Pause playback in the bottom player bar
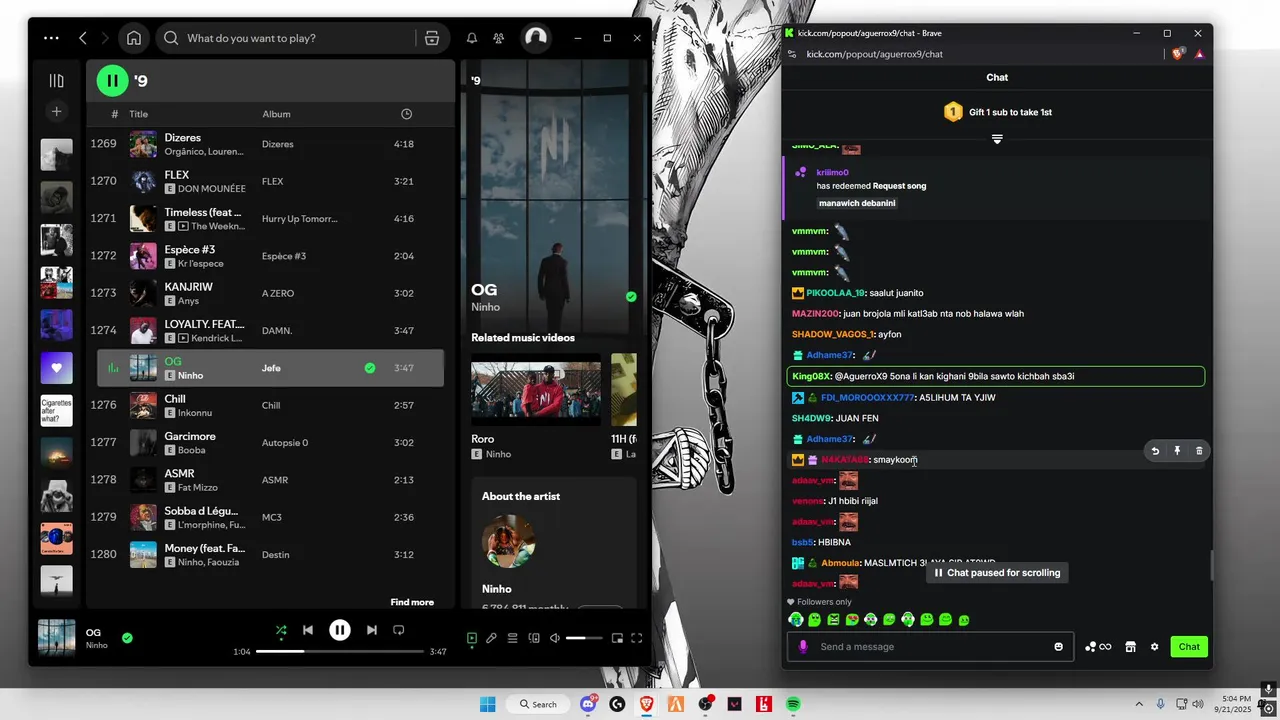 [340, 630]
